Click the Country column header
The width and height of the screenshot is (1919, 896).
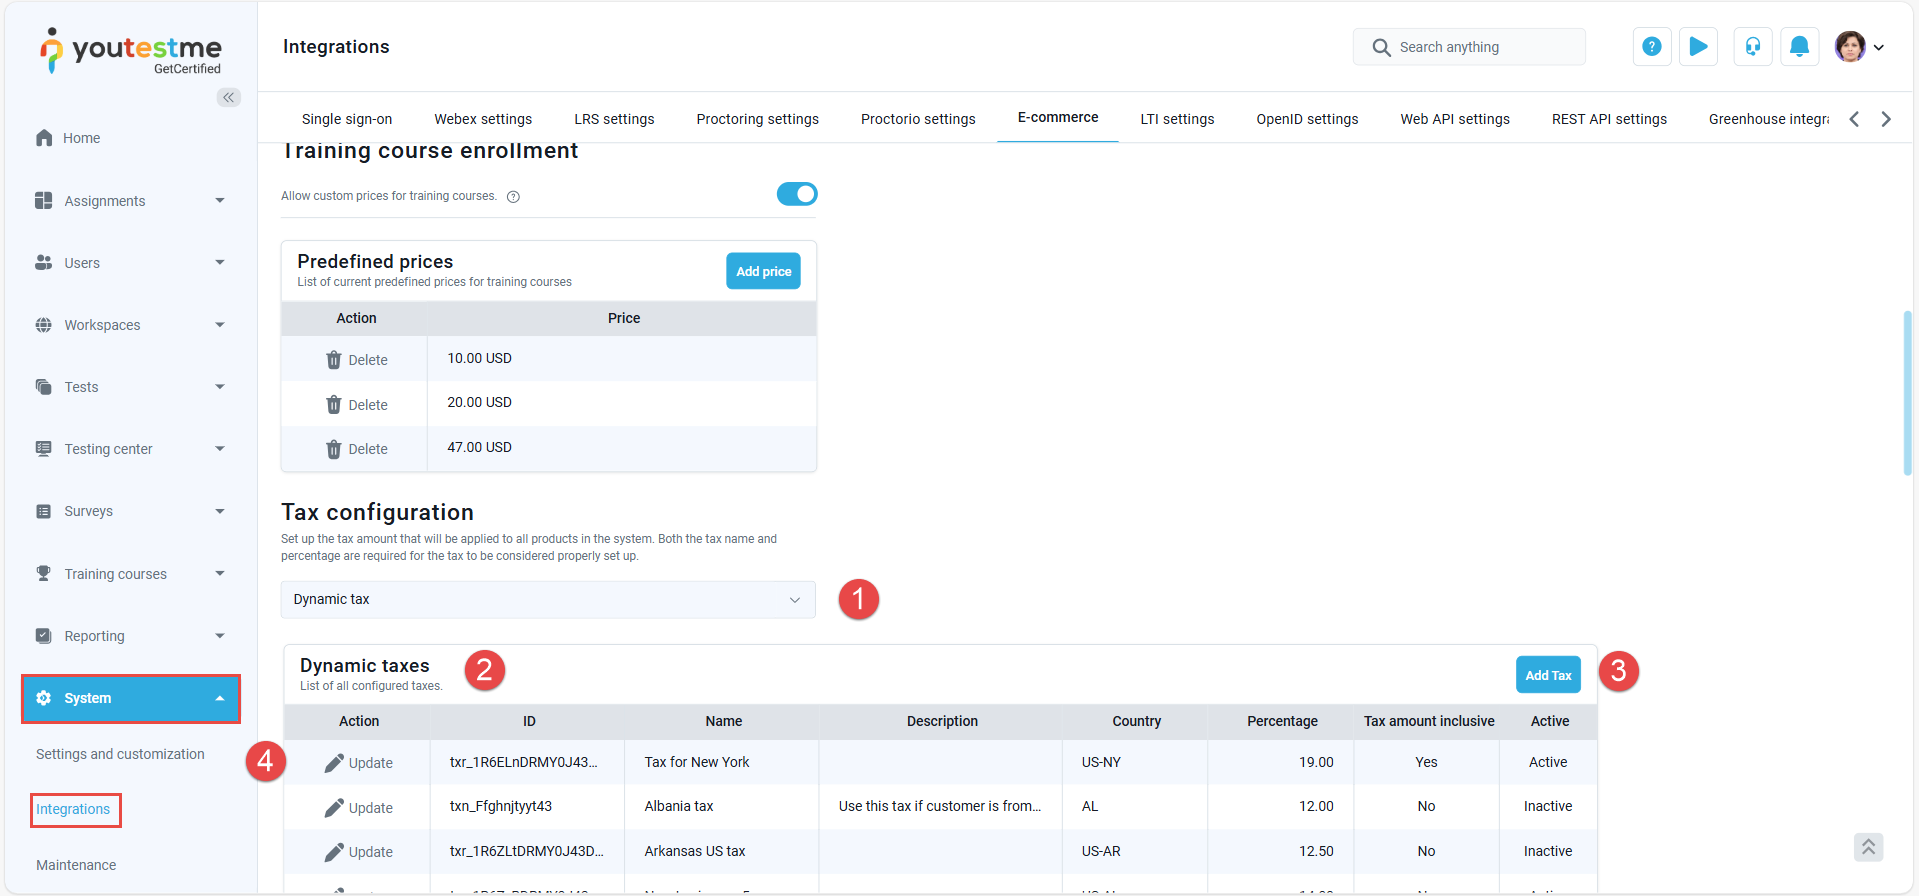[1136, 721]
